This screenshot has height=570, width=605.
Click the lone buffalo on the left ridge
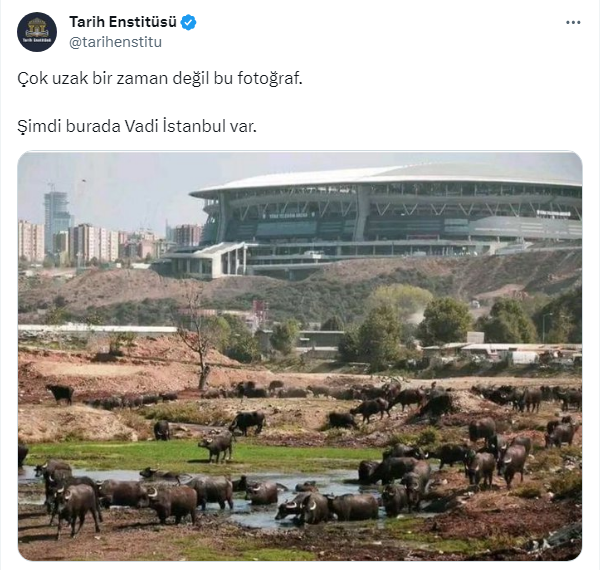tap(60, 394)
